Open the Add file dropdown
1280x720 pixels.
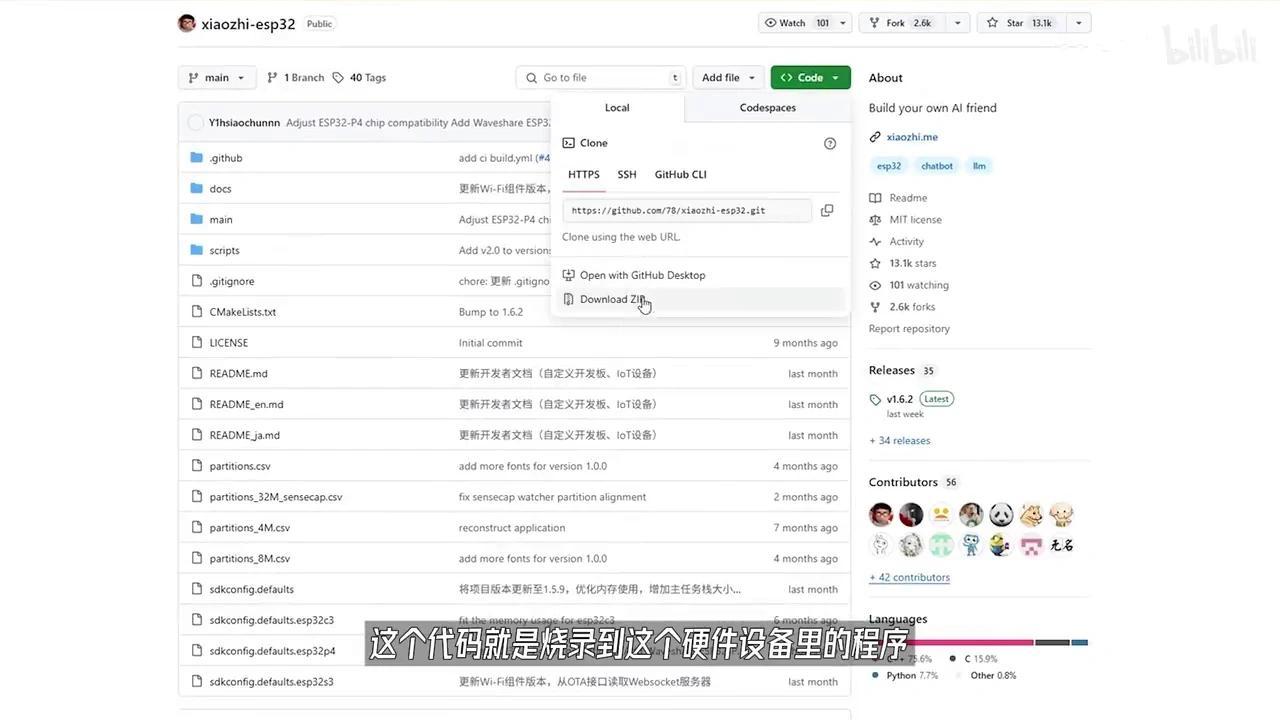[728, 78]
